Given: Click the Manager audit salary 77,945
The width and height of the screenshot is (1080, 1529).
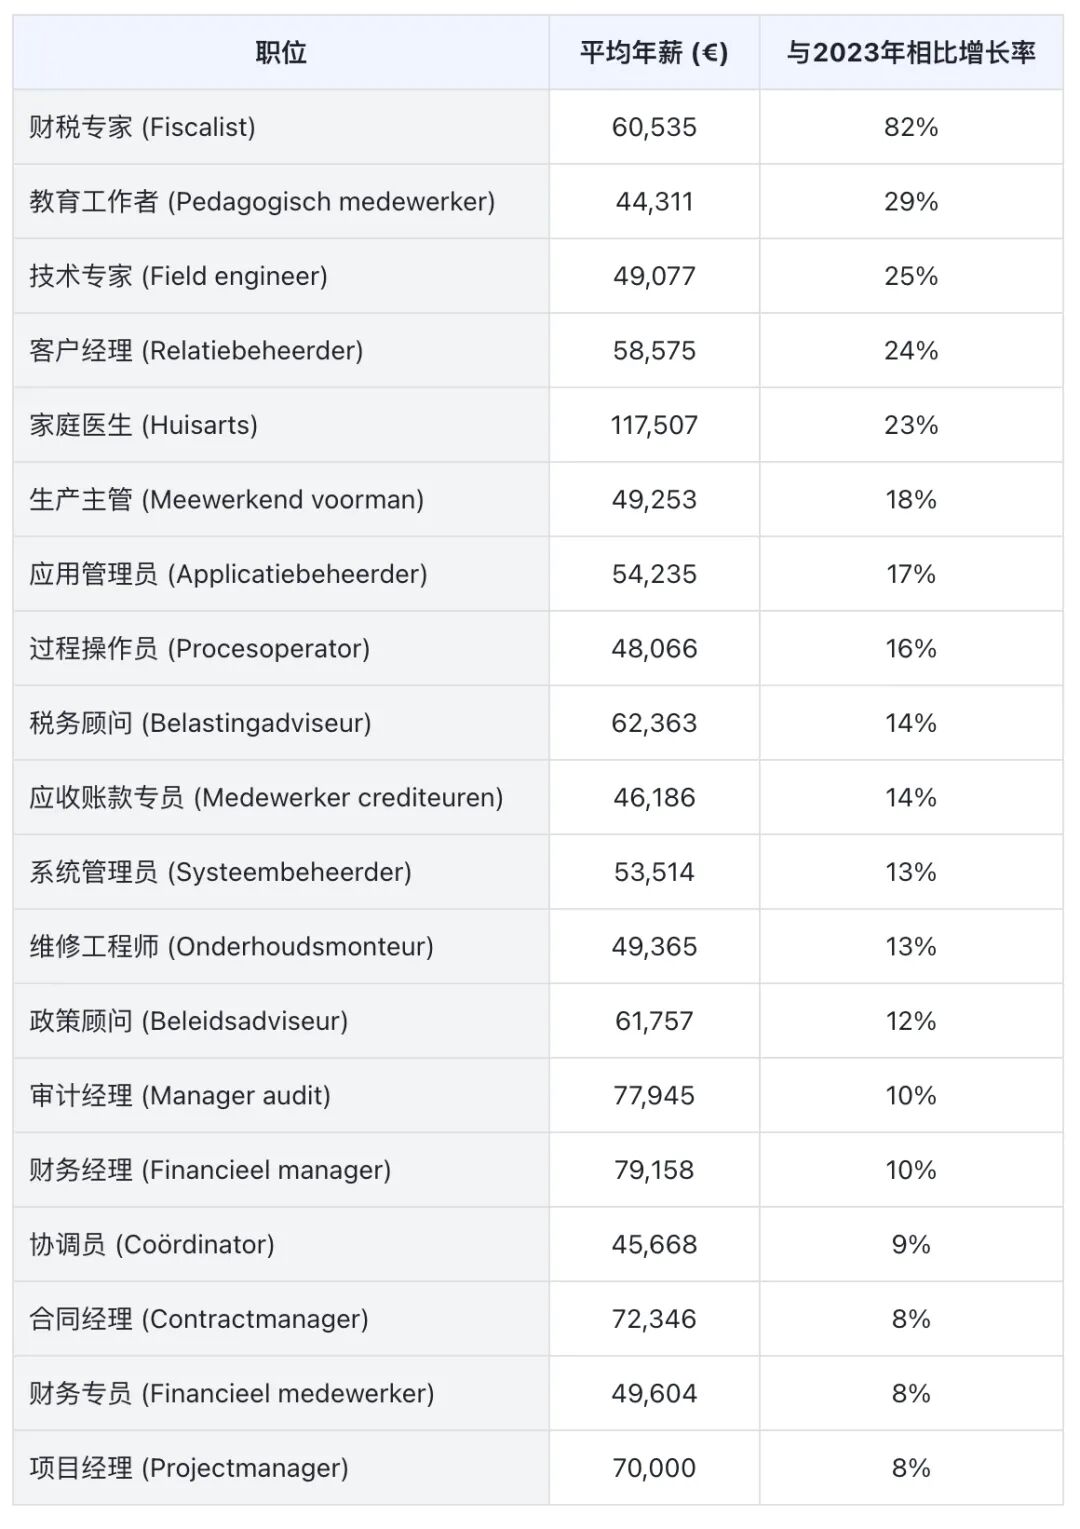Looking at the screenshot, I should pos(654,1095).
